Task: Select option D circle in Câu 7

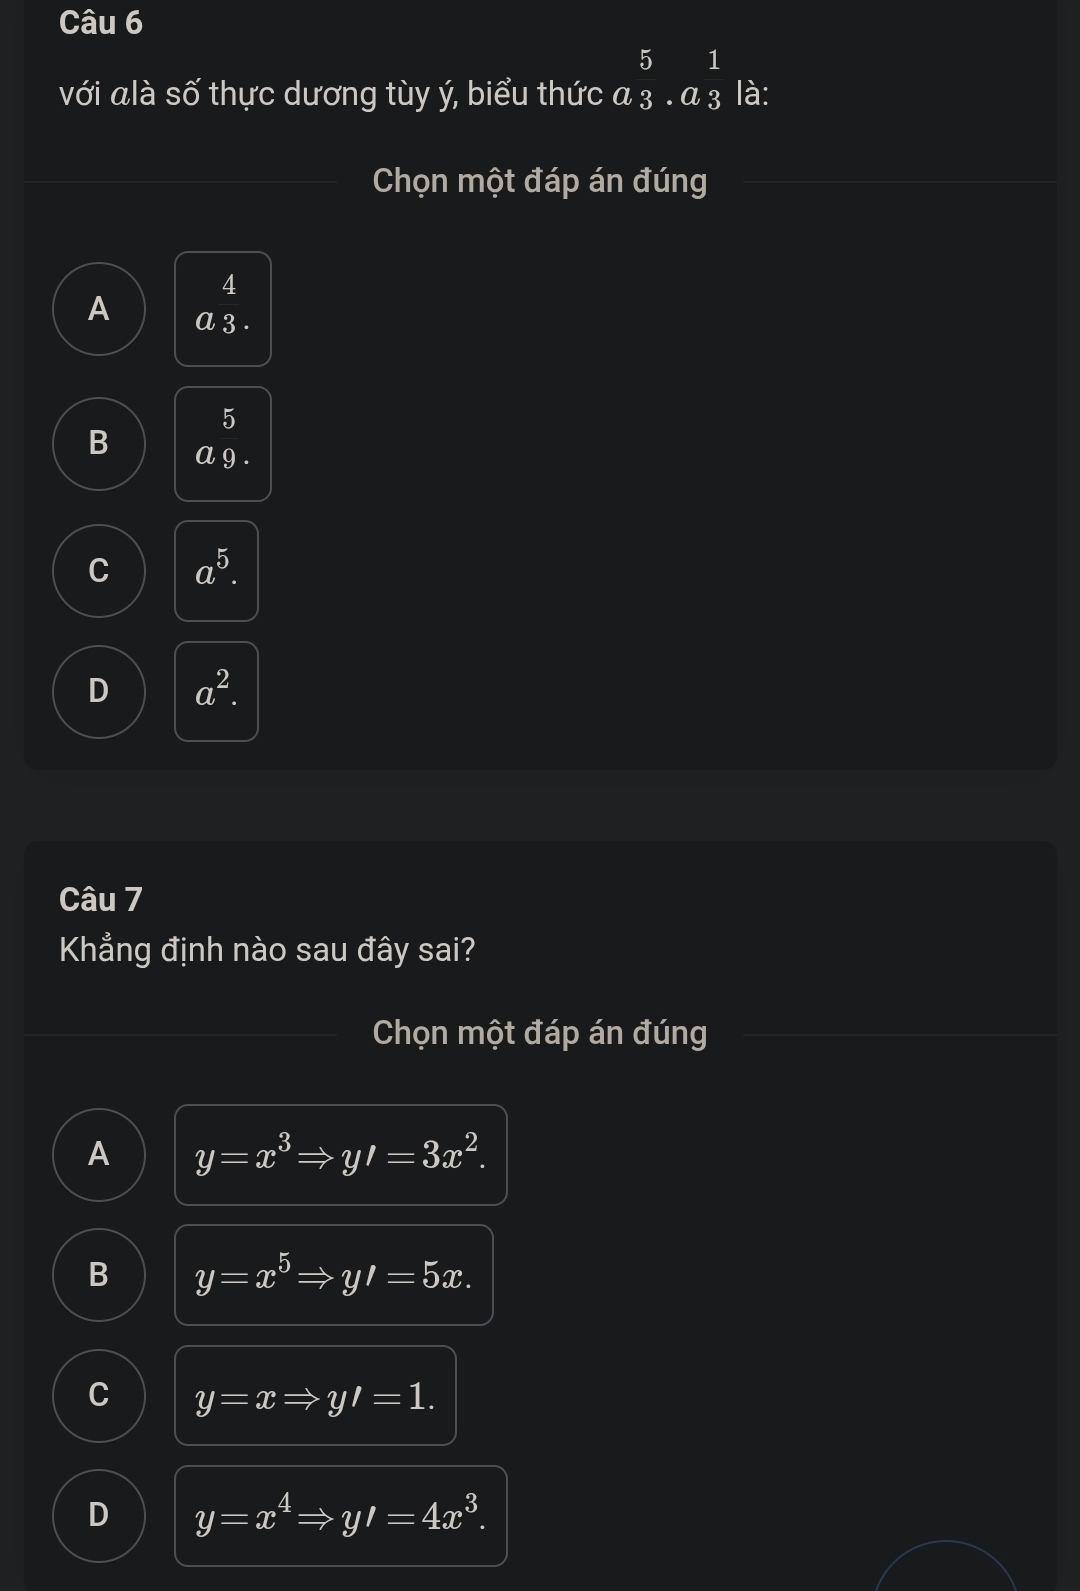Action: coord(99,1516)
